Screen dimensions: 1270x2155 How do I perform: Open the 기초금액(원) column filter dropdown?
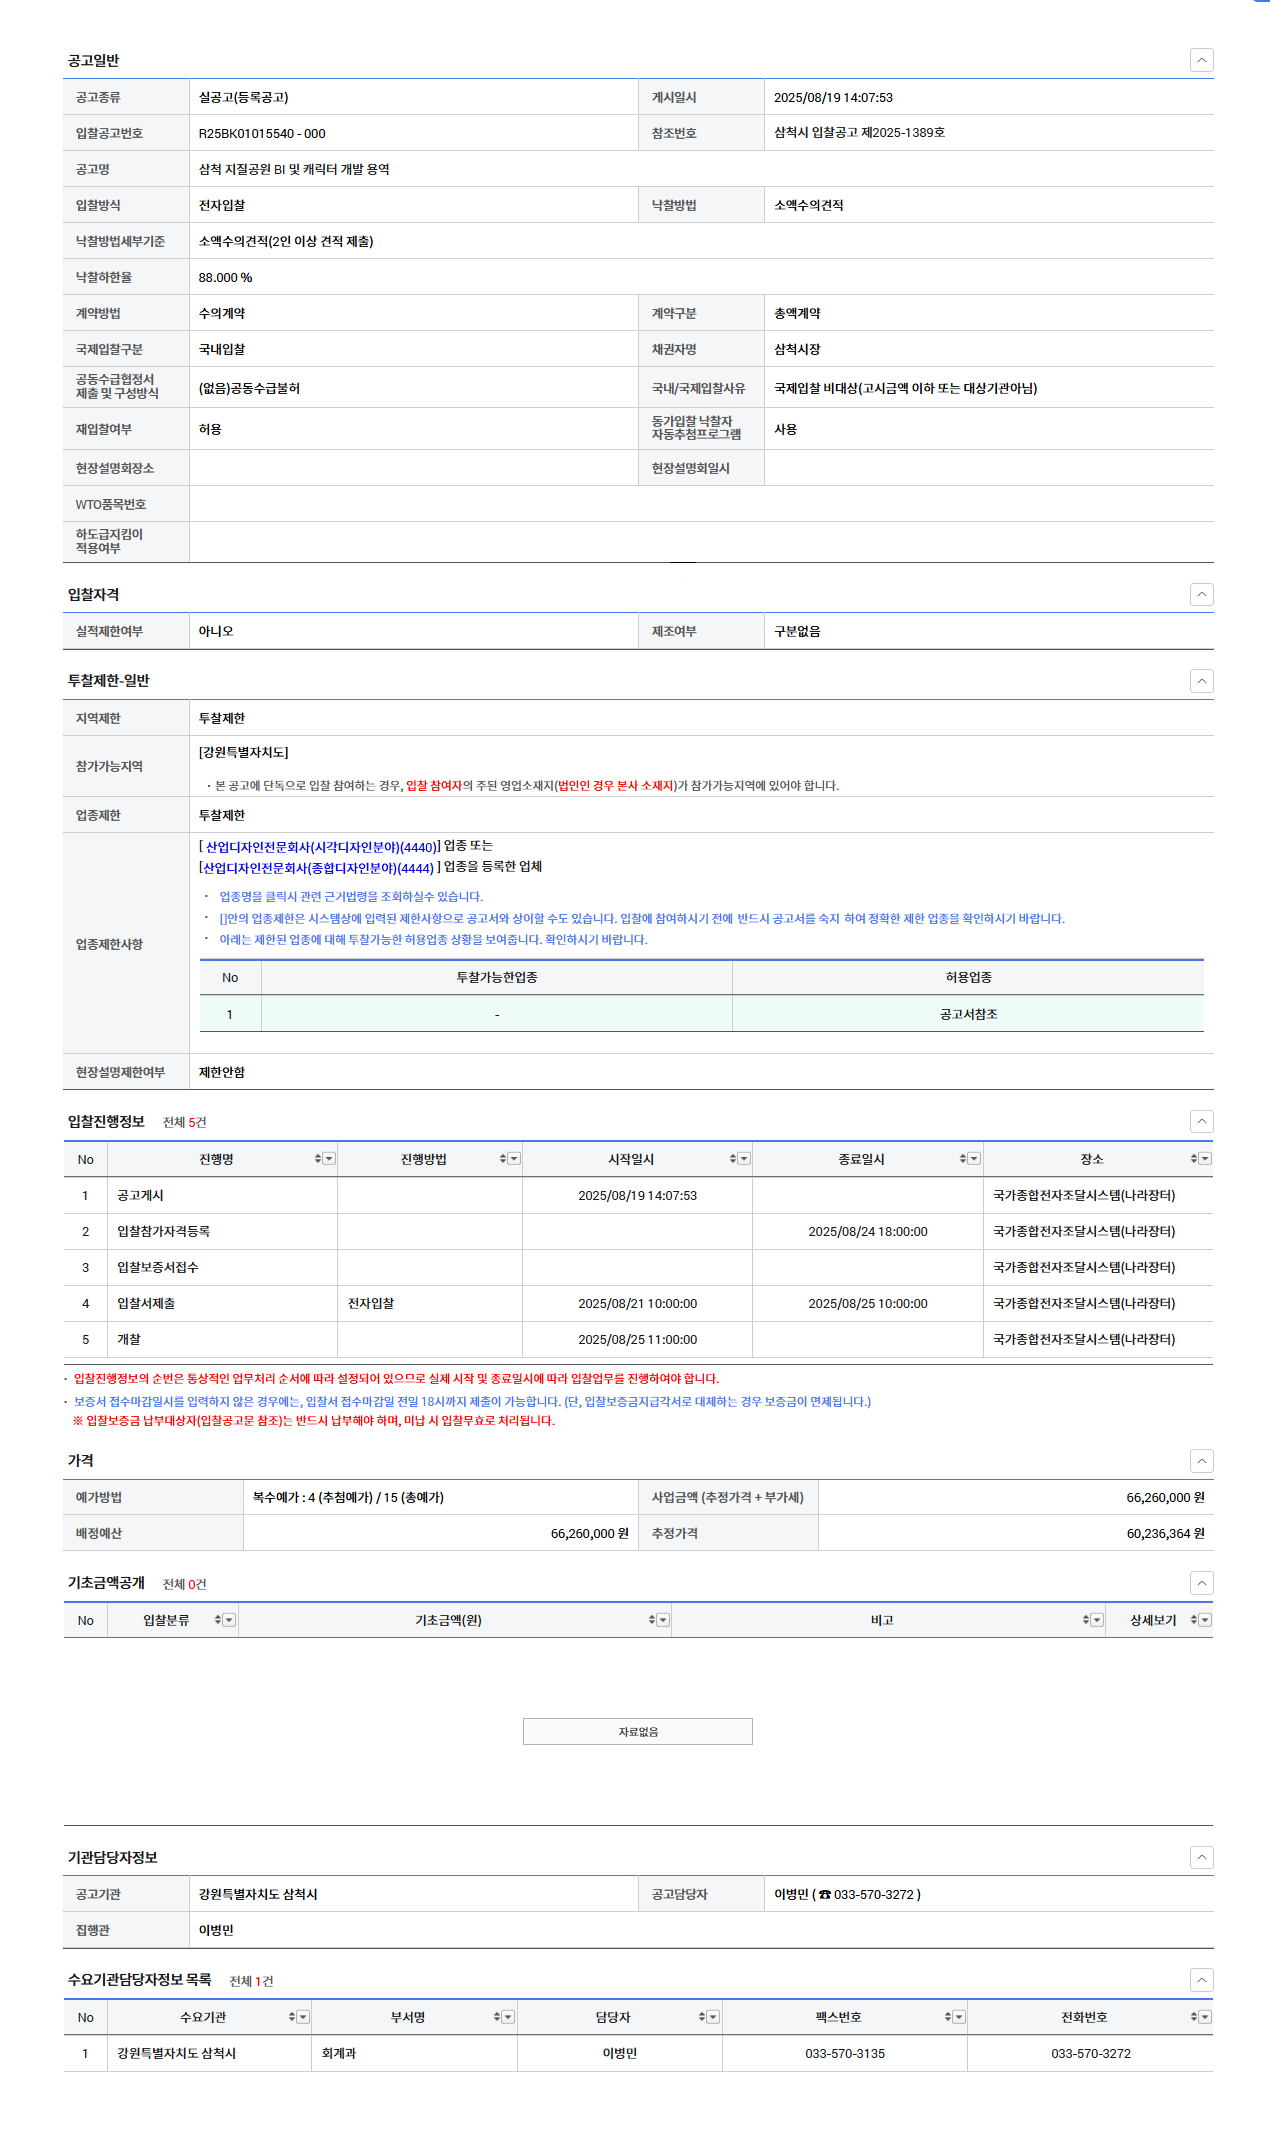664,1620
